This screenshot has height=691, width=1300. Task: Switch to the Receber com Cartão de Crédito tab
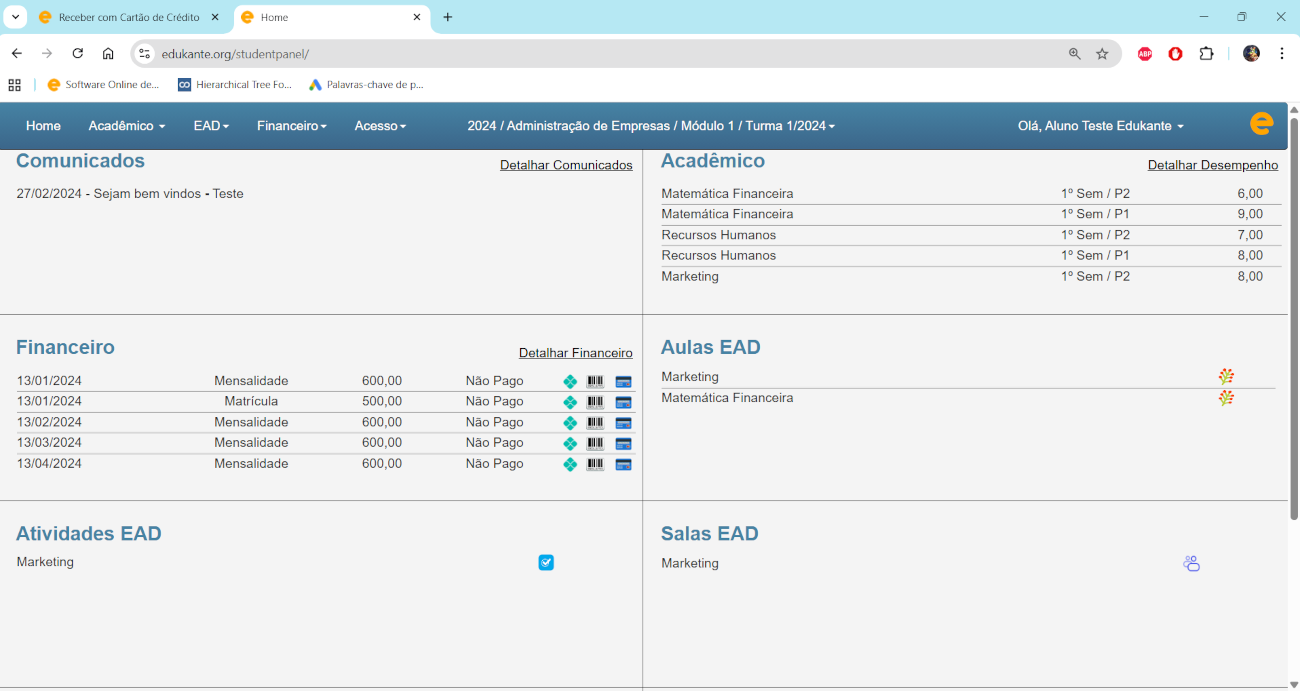click(x=128, y=17)
